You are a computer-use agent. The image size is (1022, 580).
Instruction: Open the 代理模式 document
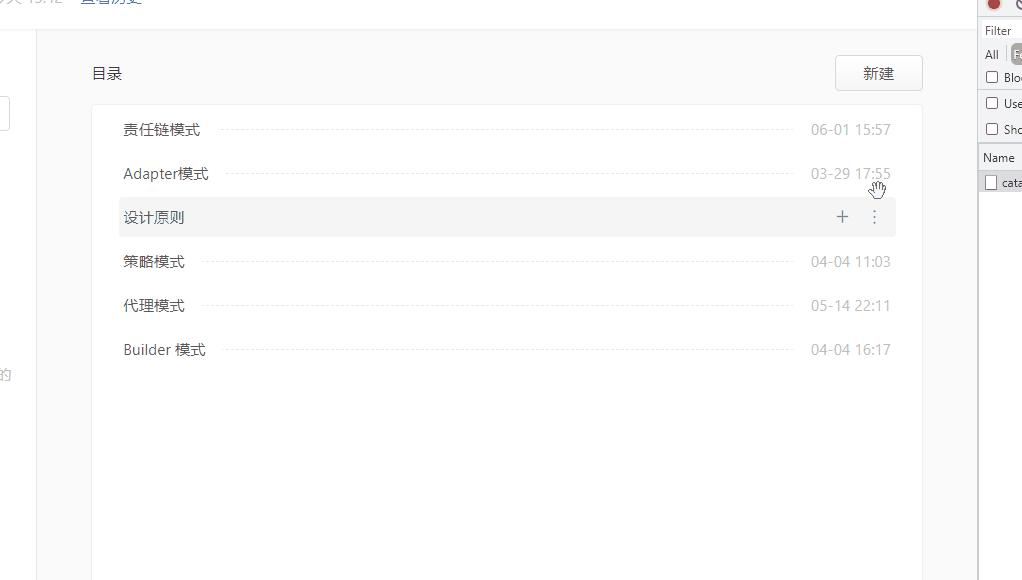click(x=154, y=306)
